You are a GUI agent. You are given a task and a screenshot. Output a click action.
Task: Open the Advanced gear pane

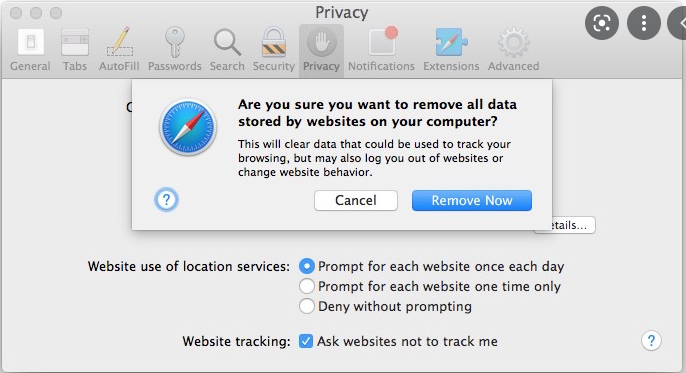514,49
